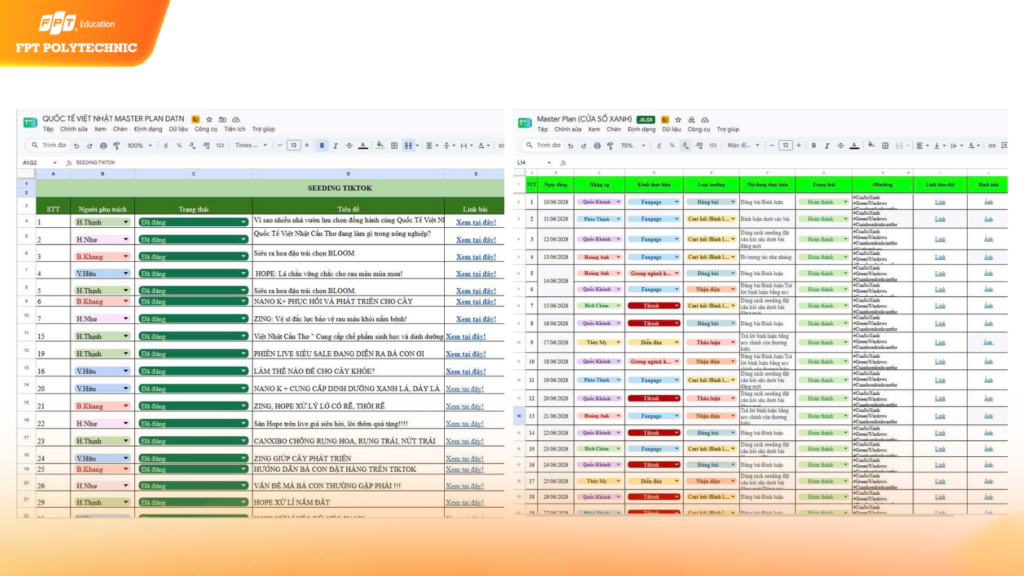
Task: Open the H.Thịnh assignee dropdown in row 1
Action: point(101,222)
